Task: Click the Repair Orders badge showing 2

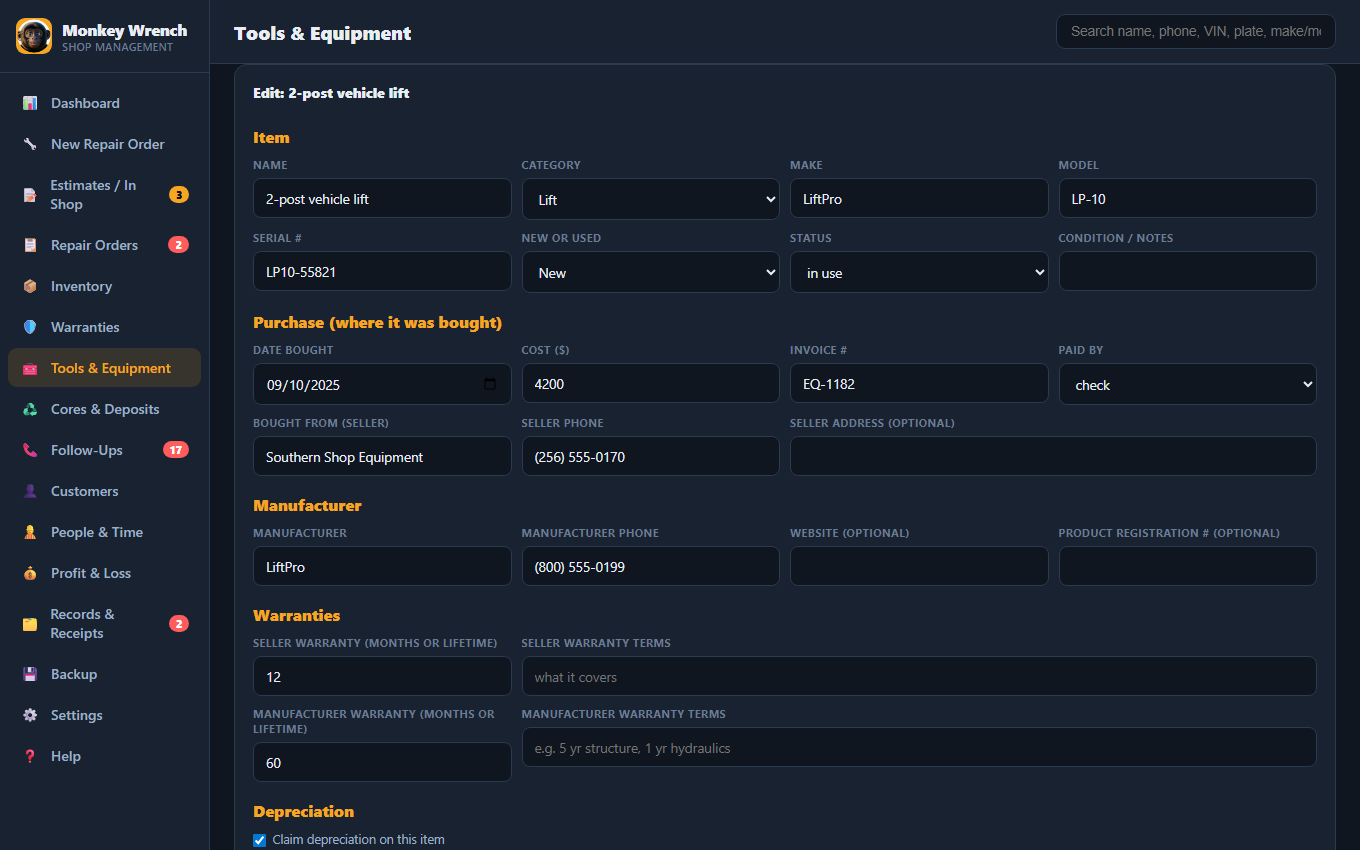Action: [x=179, y=245]
